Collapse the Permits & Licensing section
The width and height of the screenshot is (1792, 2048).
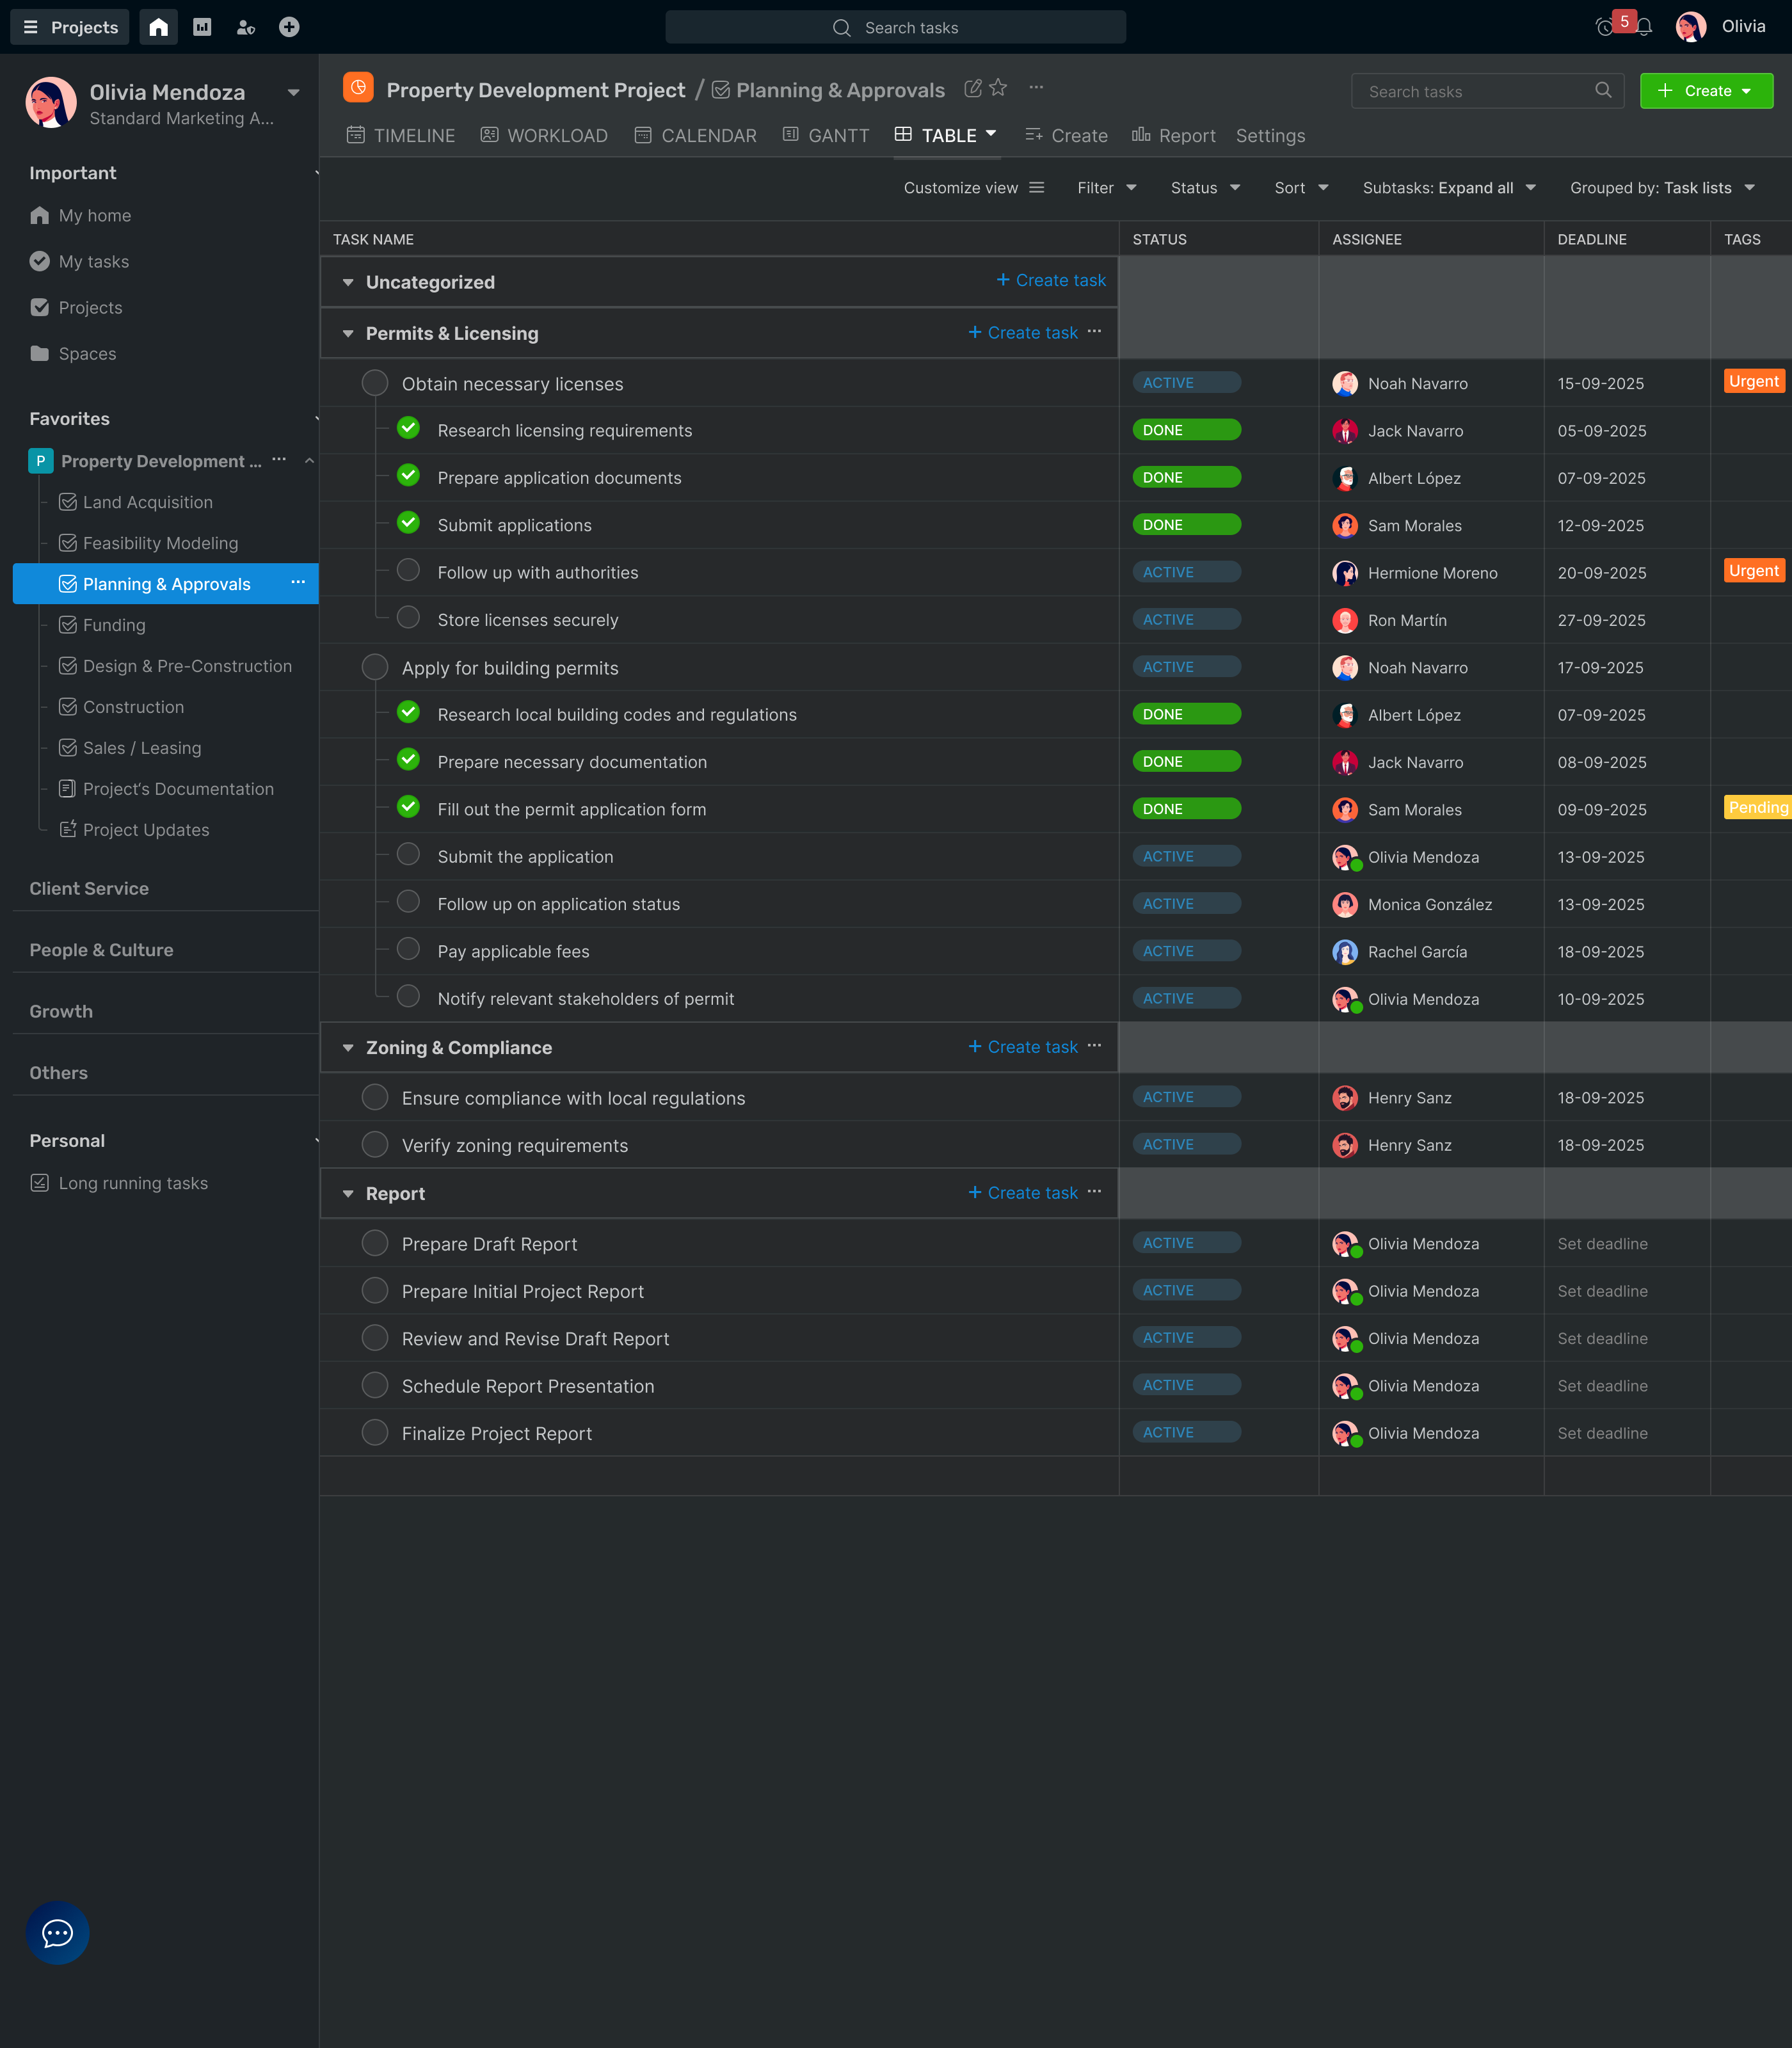click(x=347, y=333)
